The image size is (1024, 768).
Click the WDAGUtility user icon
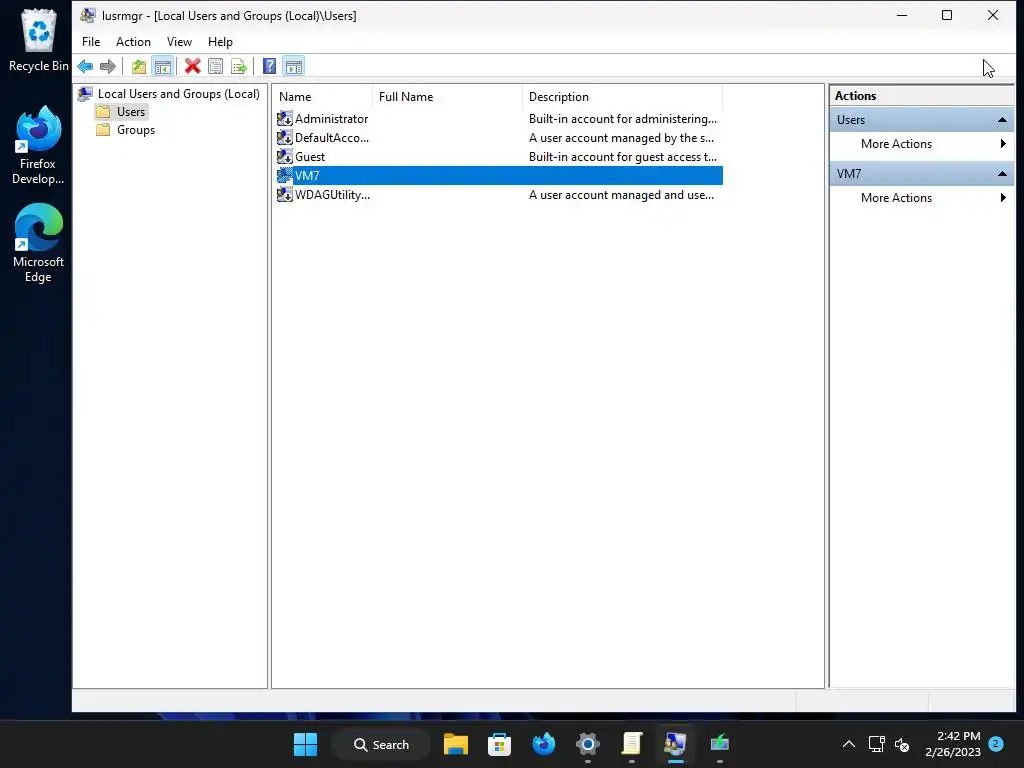285,194
